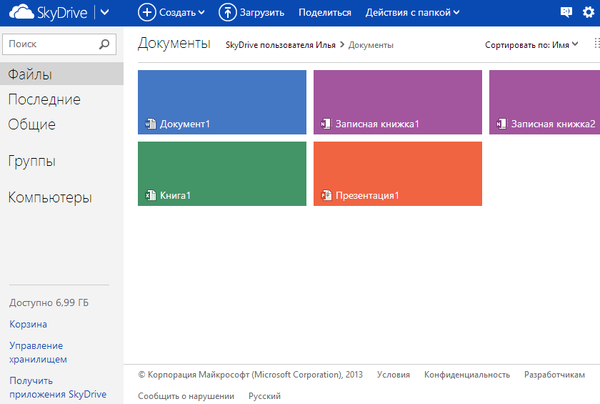This screenshot has height=404, width=600.
Task: Open Компьютеры in the sidebar
Action: point(50,197)
